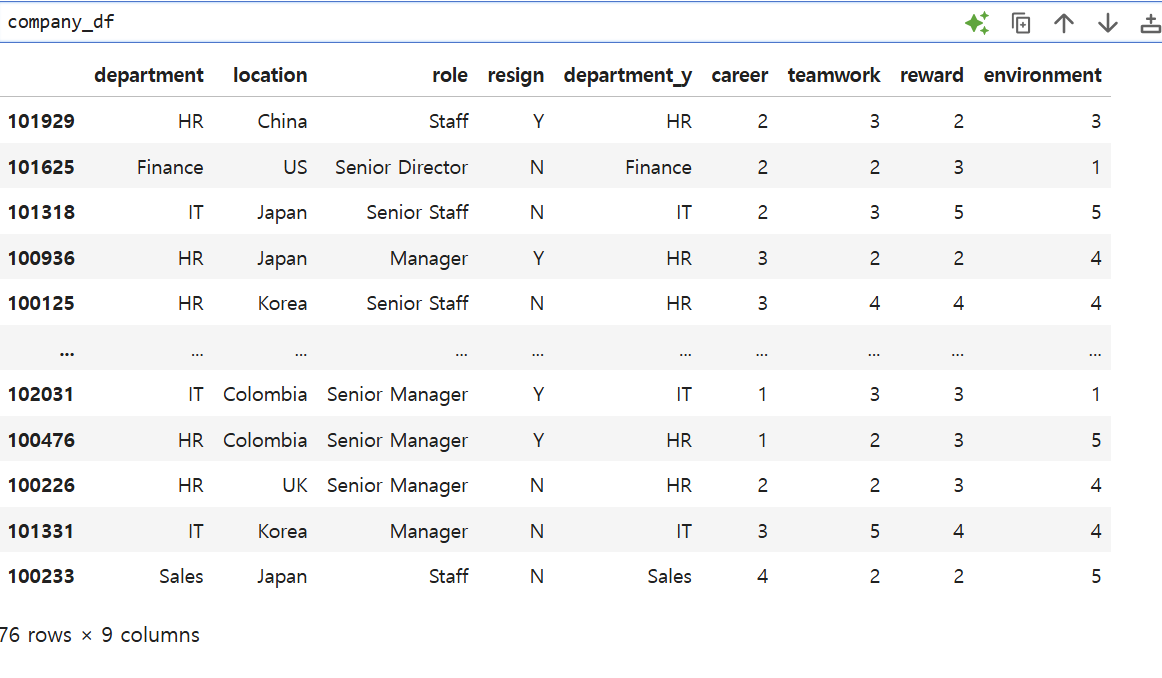Viewport: 1162px width, 678px height.
Task: Click the AI sparkle assistant icon
Action: coord(977,23)
